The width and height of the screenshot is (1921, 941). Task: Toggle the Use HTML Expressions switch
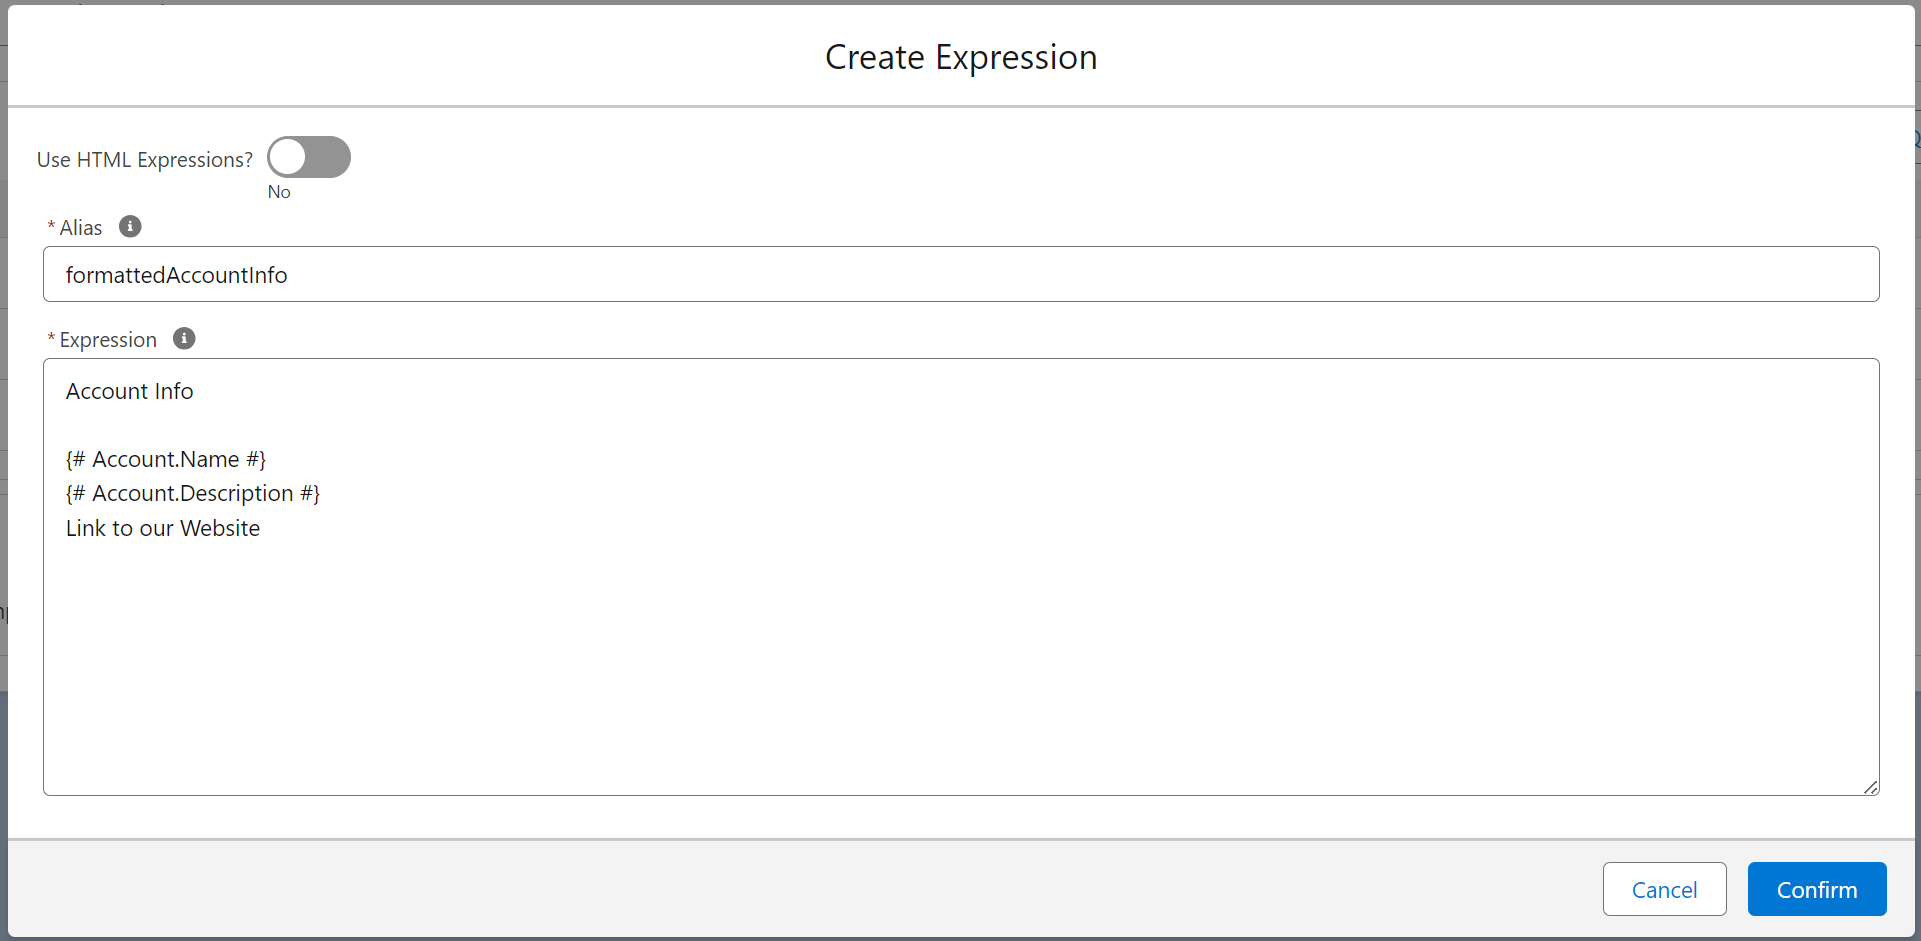point(309,157)
